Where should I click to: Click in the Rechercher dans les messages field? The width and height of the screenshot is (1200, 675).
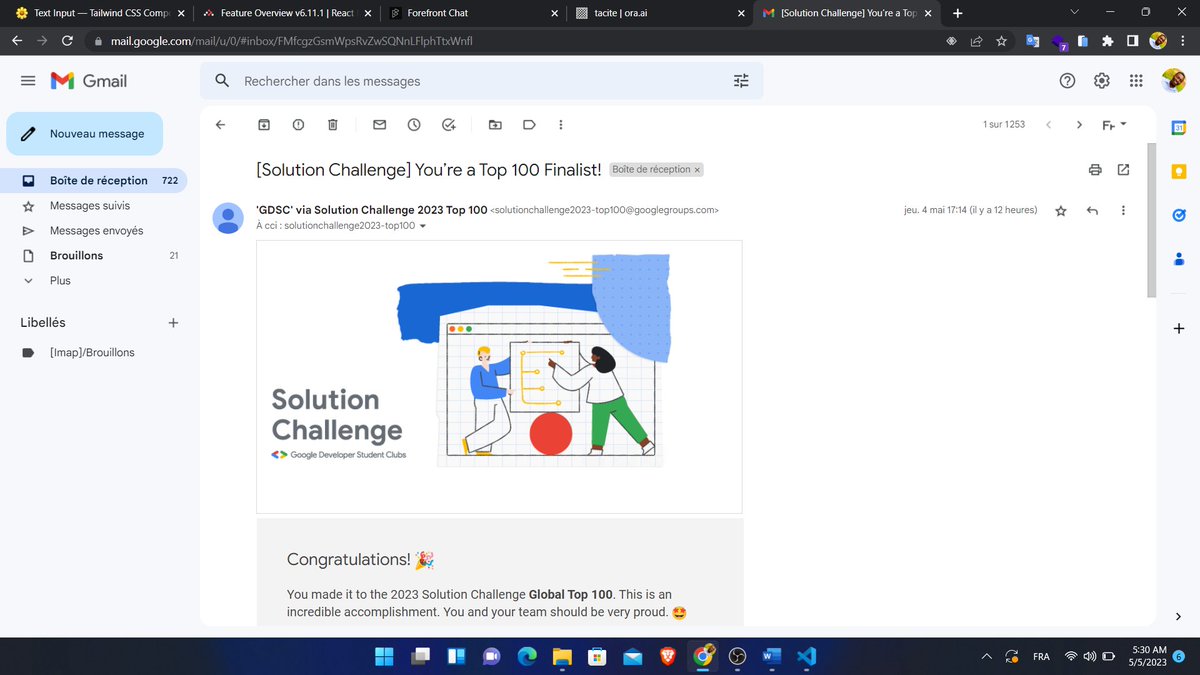(480, 81)
